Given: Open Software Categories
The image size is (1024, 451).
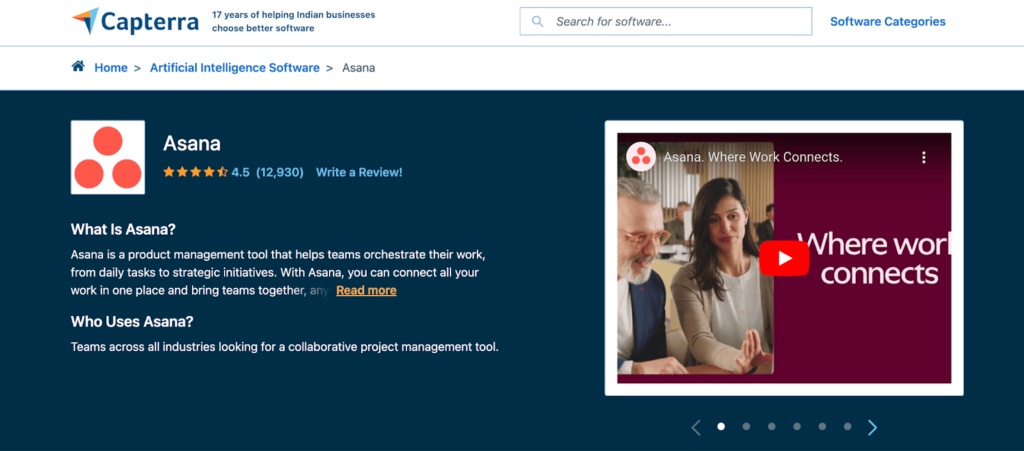Looking at the screenshot, I should [x=888, y=22].
